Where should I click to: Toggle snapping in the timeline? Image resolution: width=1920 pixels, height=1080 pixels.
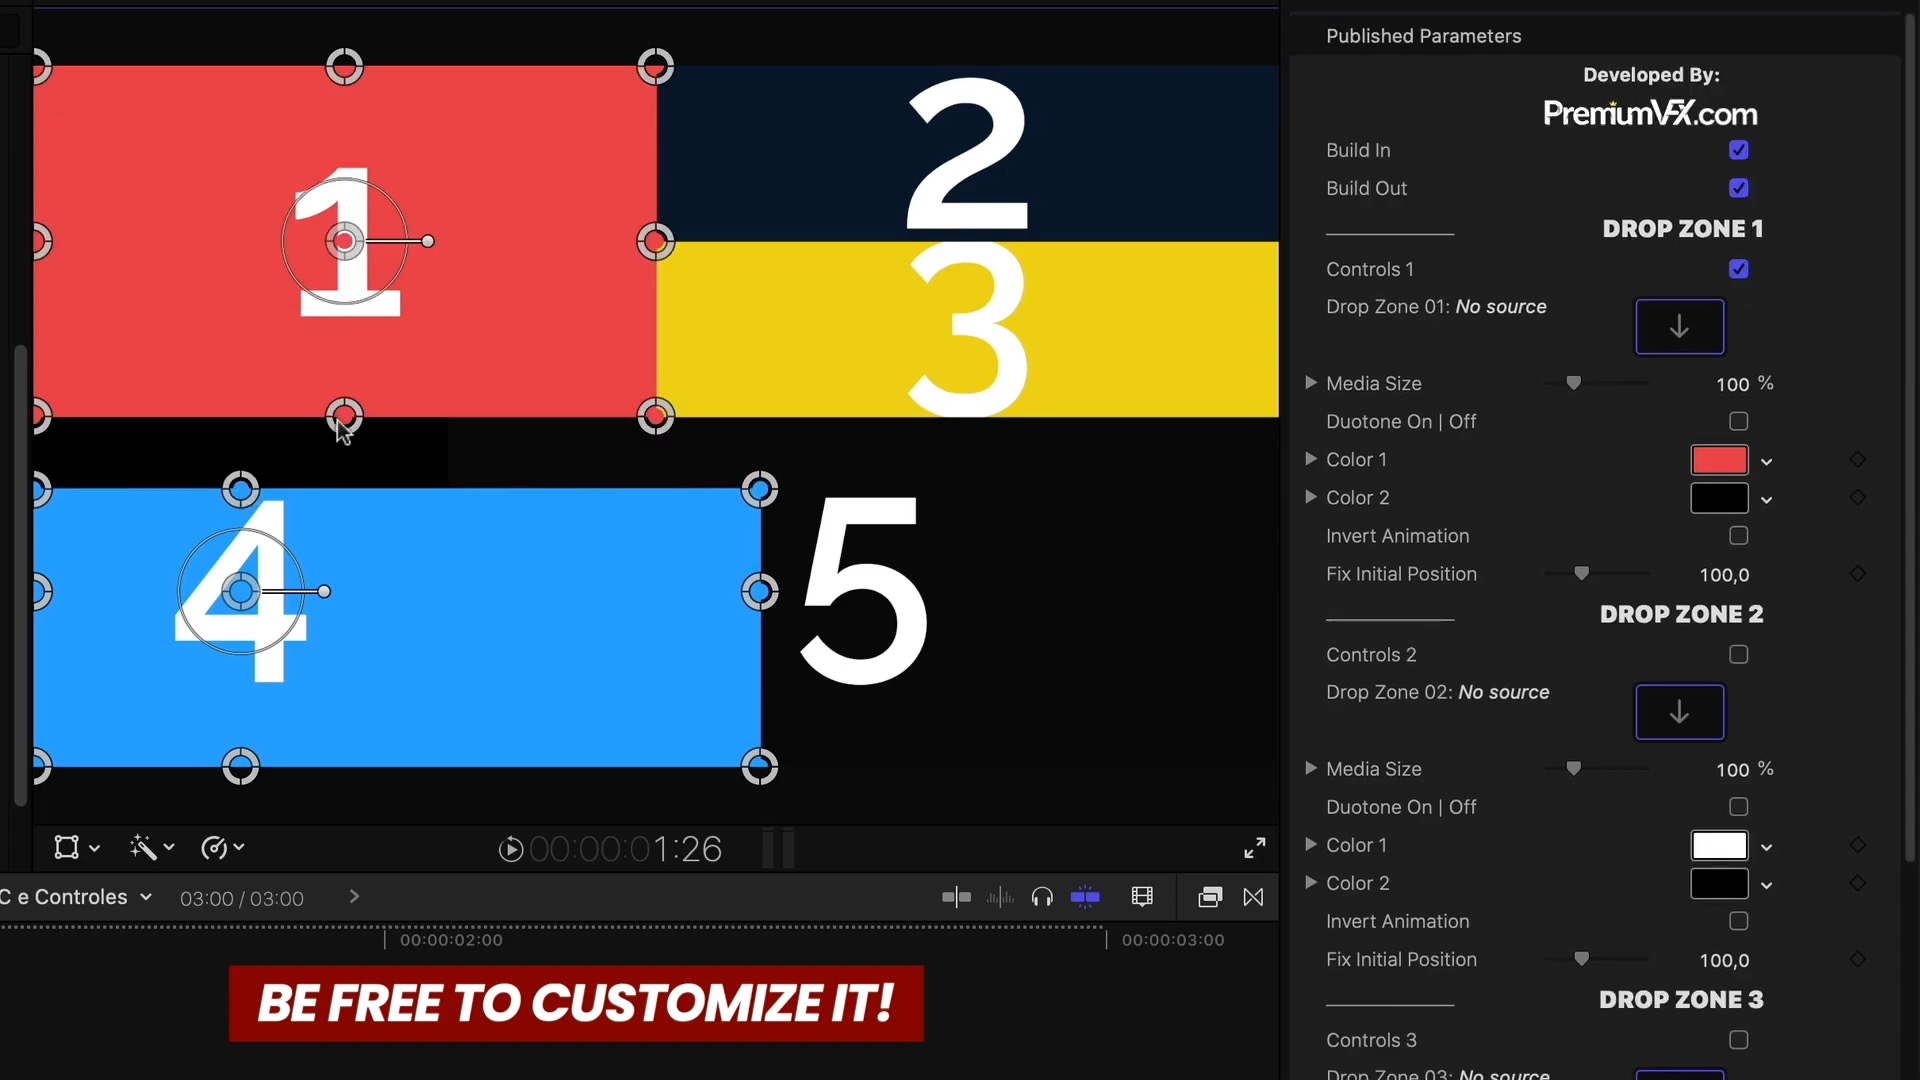pyautogui.click(x=1085, y=897)
